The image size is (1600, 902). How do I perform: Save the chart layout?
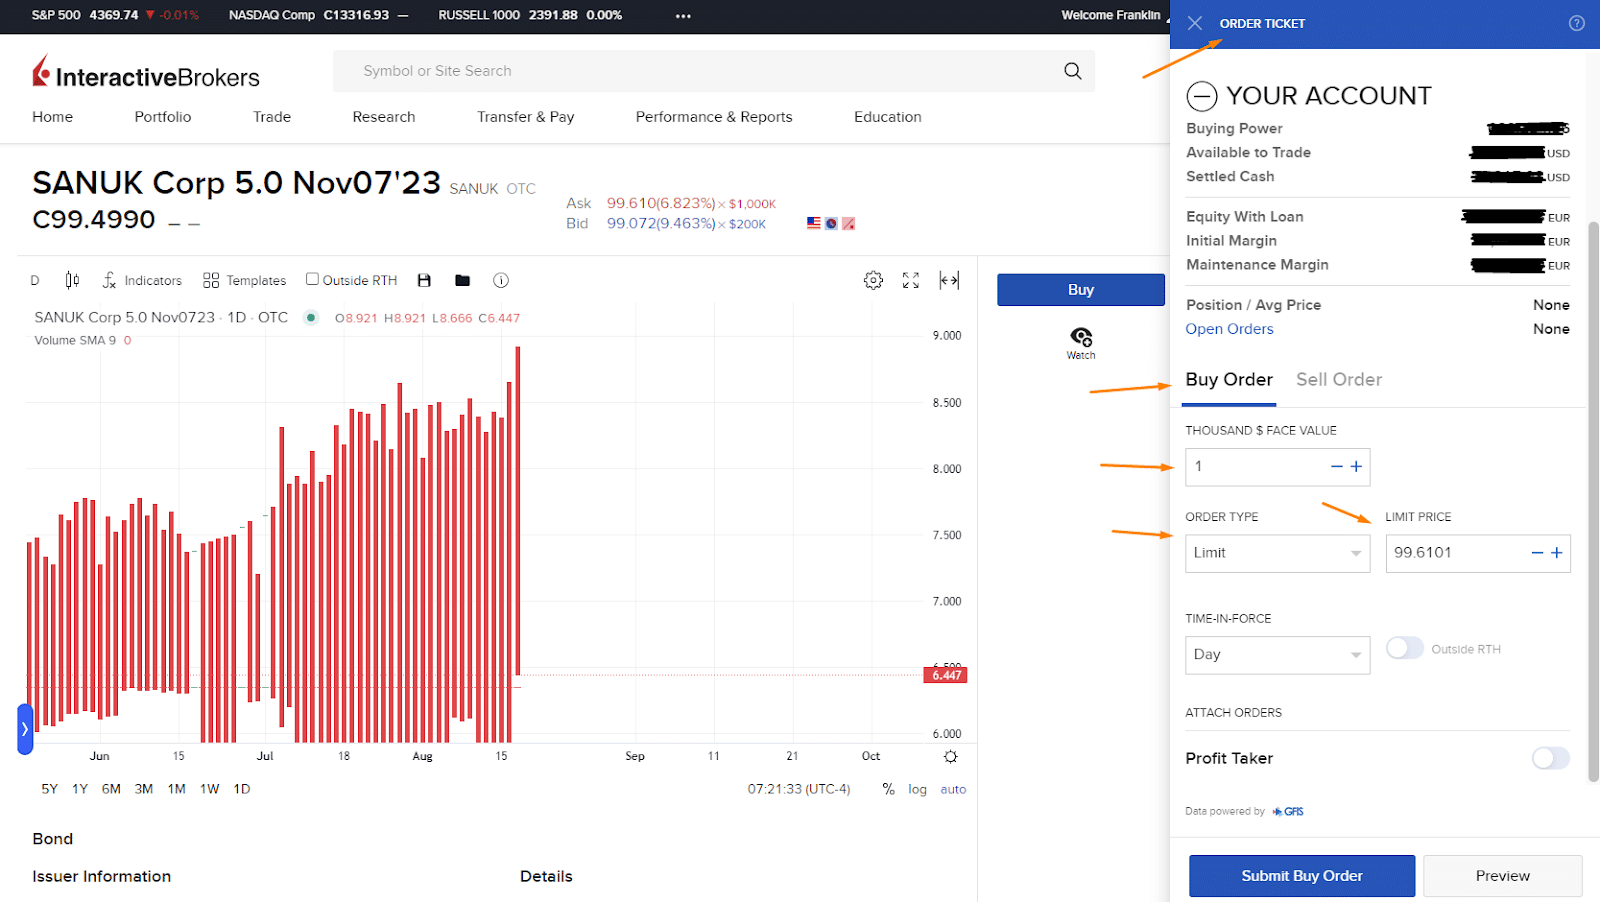[x=424, y=280]
